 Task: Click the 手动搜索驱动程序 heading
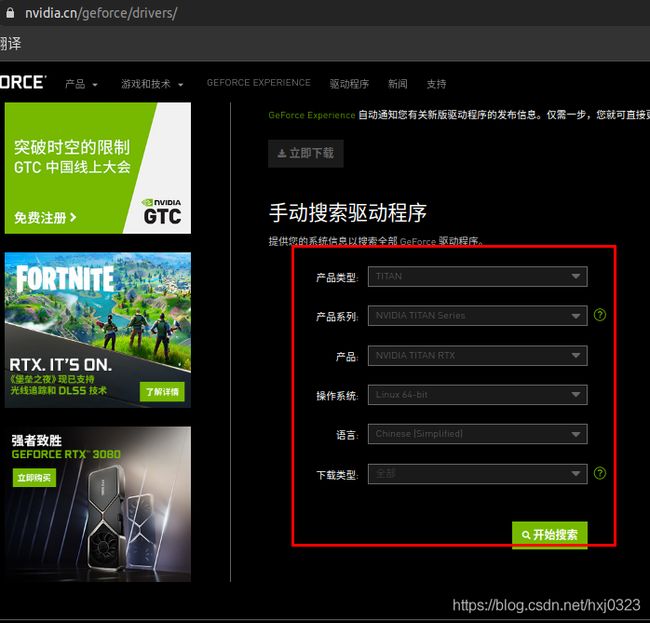[x=347, y=213]
